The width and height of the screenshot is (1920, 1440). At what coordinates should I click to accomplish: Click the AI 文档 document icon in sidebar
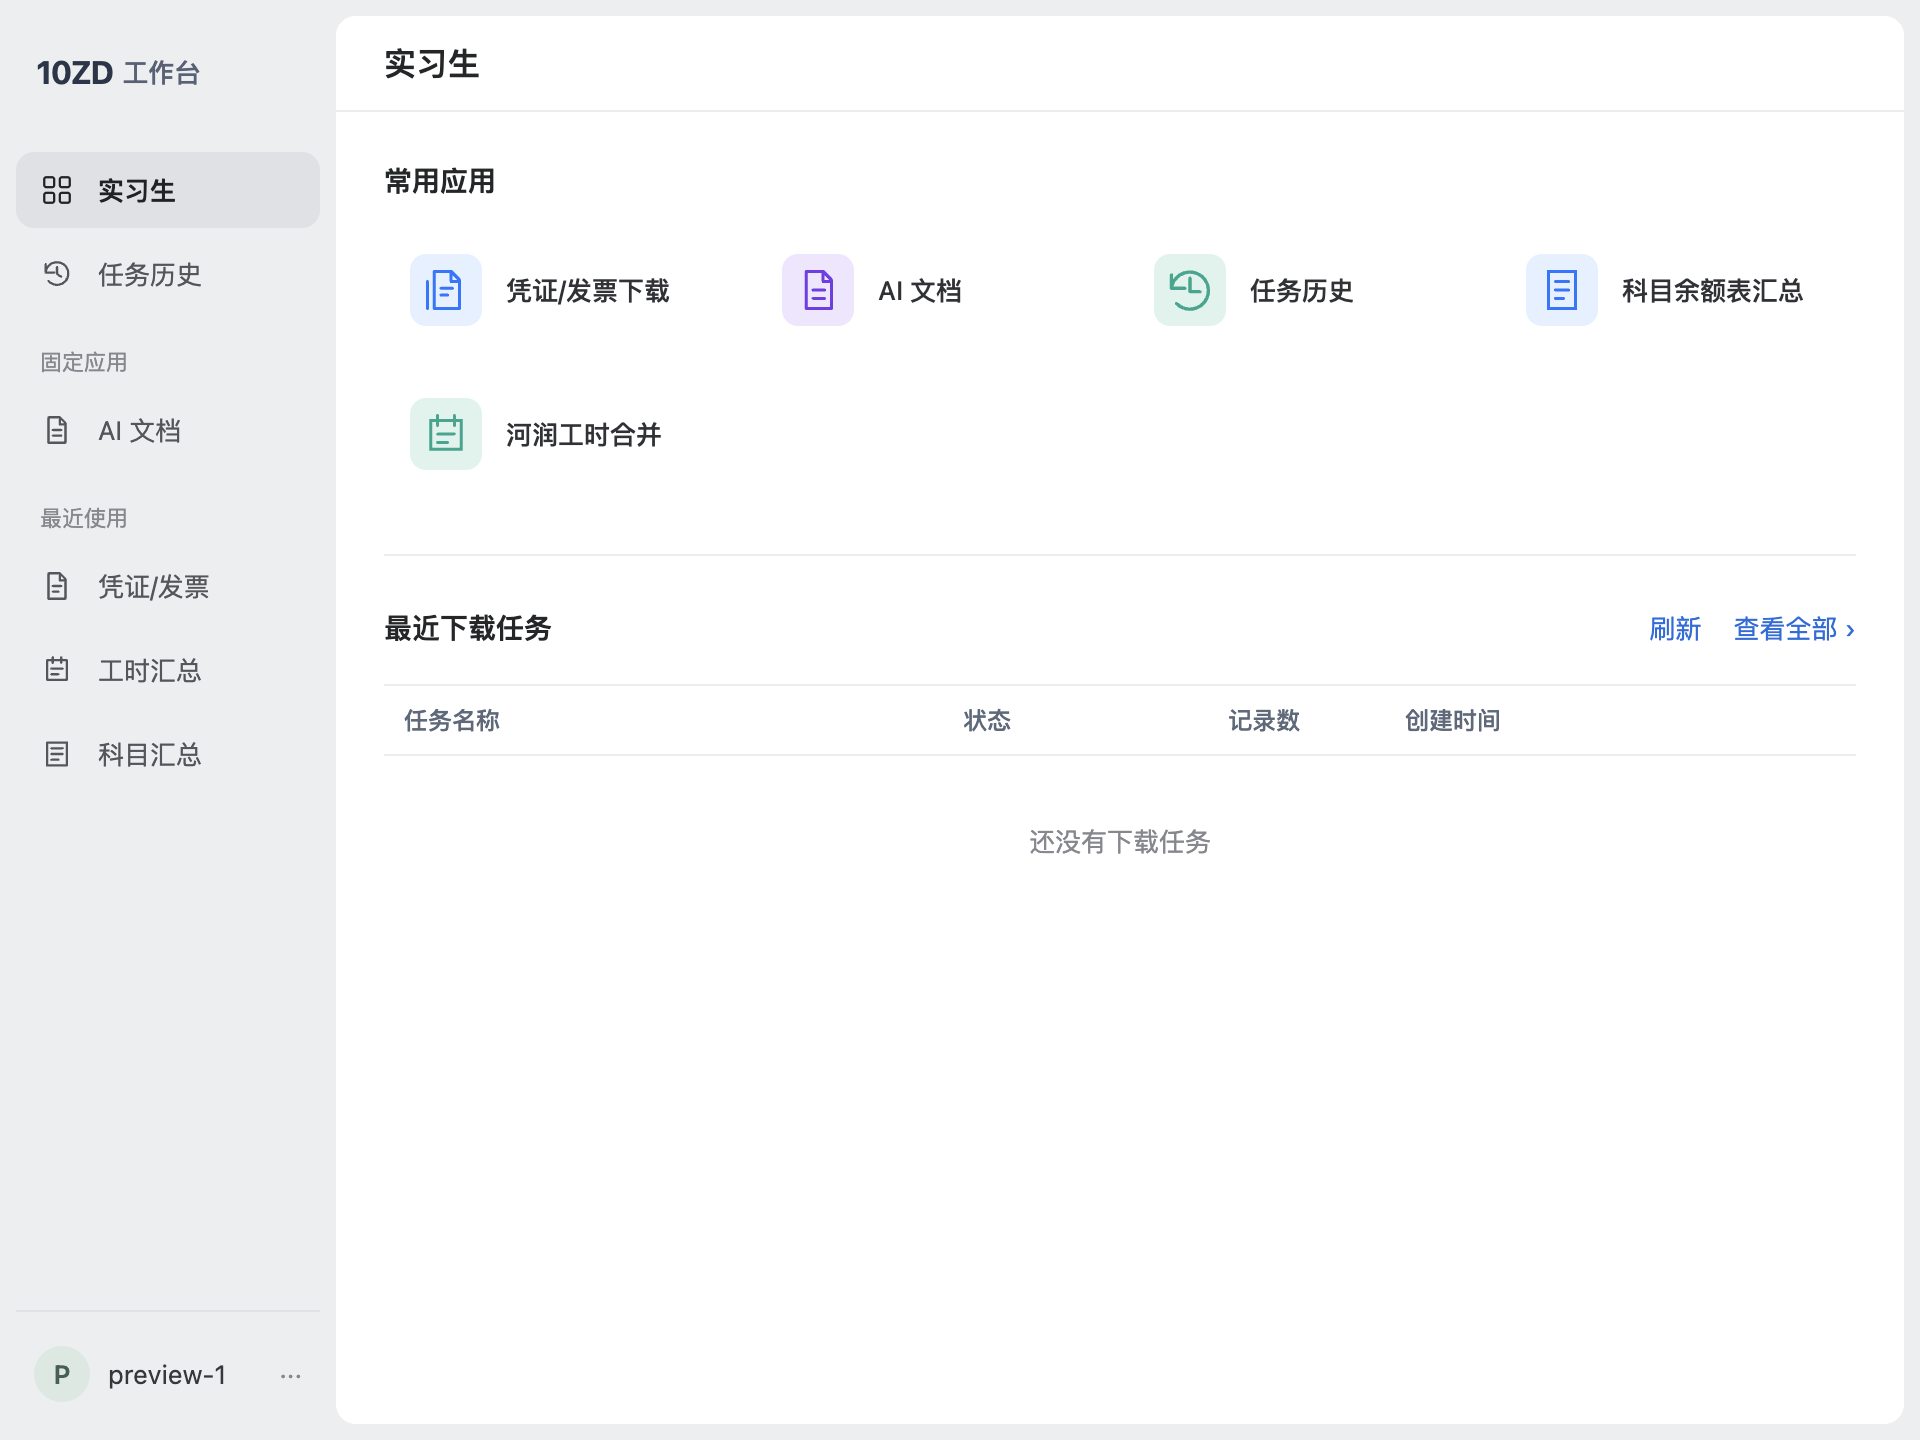click(x=57, y=430)
